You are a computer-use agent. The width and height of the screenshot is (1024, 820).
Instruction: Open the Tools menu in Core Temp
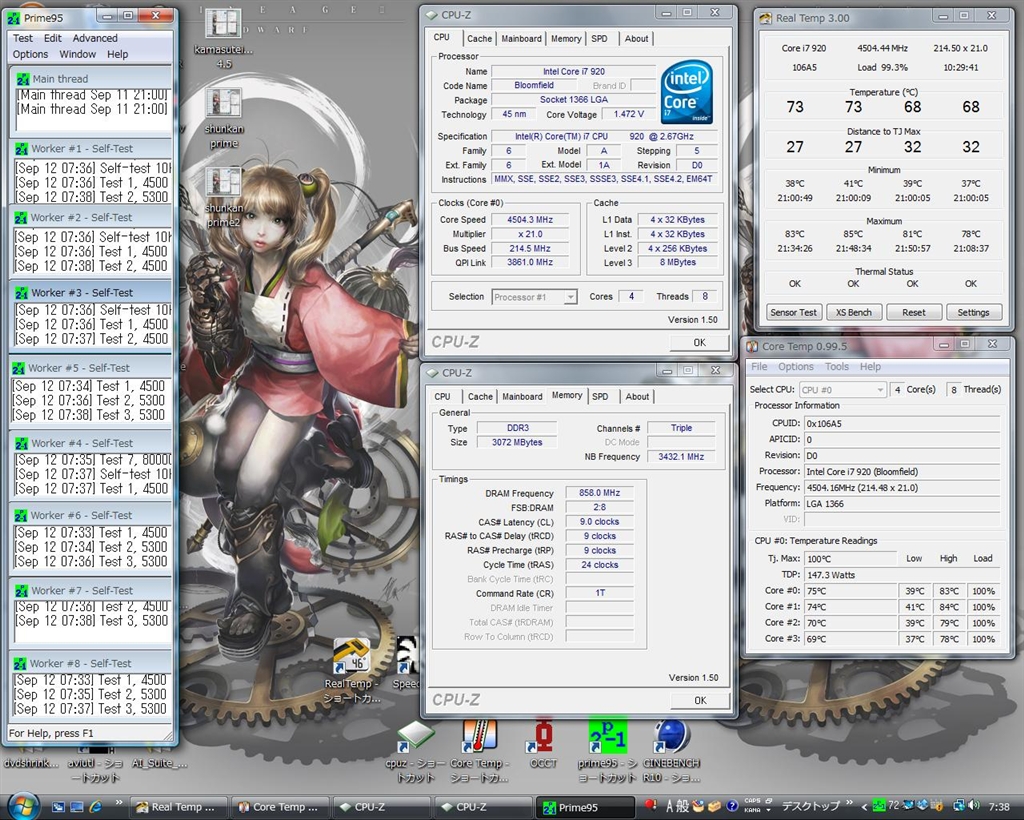[836, 367]
